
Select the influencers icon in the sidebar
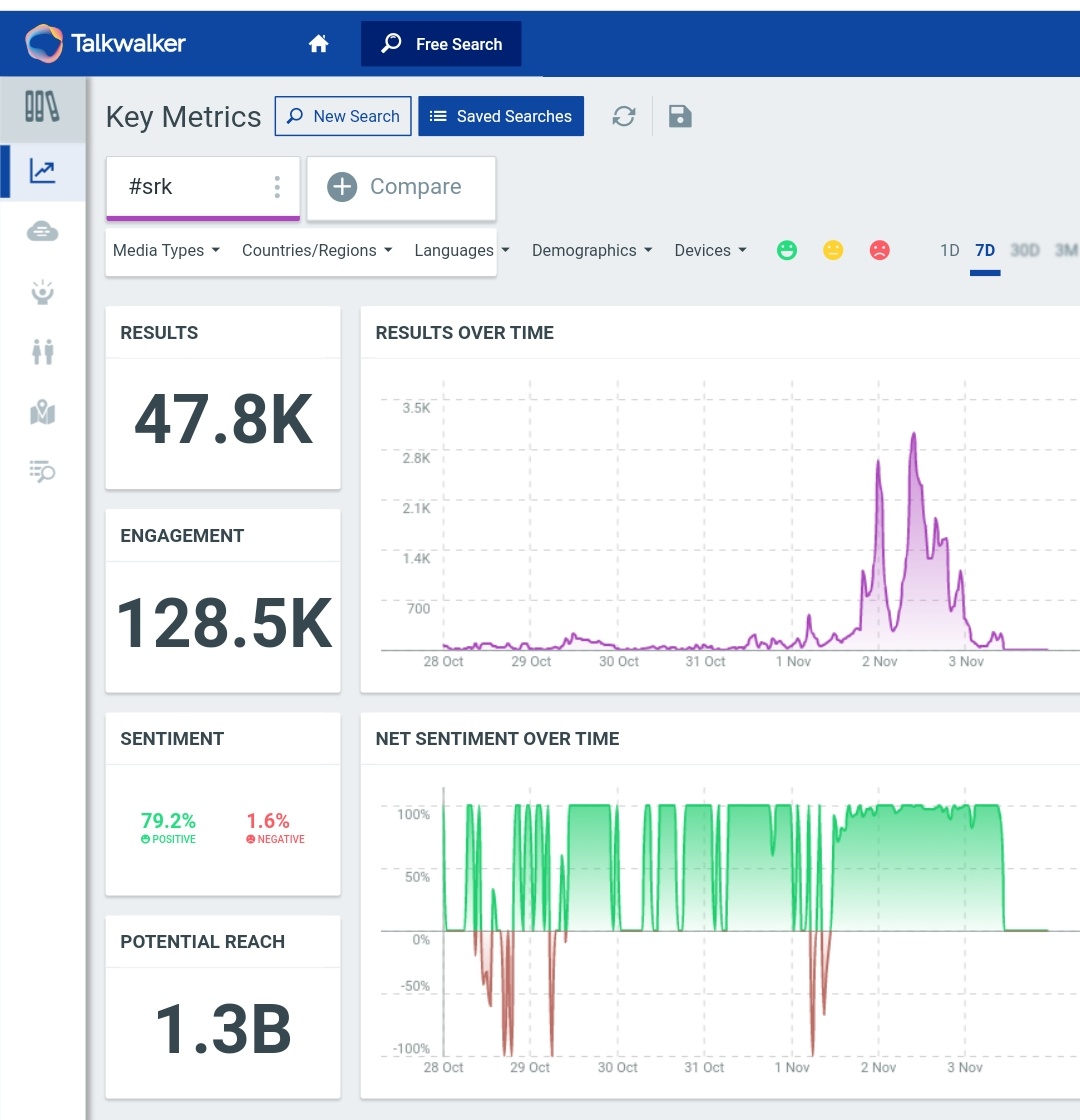tap(41, 291)
